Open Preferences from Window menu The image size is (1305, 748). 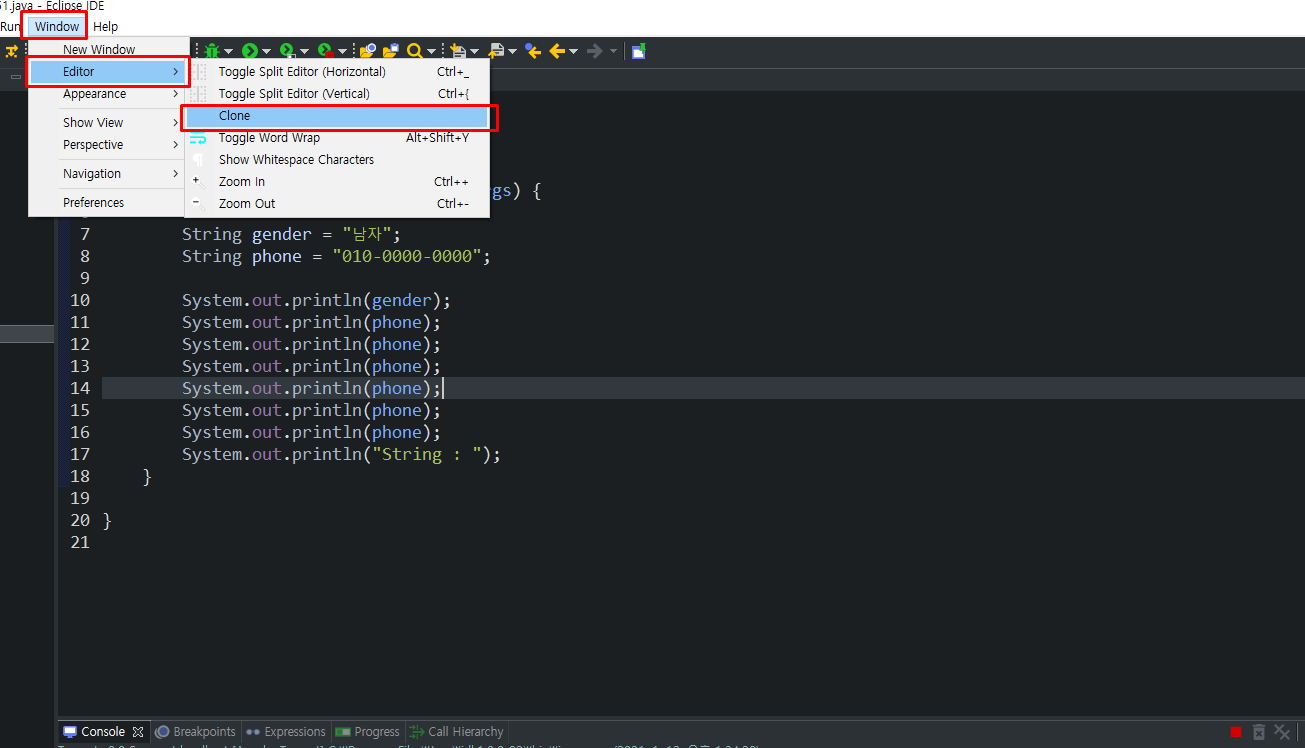108,203
